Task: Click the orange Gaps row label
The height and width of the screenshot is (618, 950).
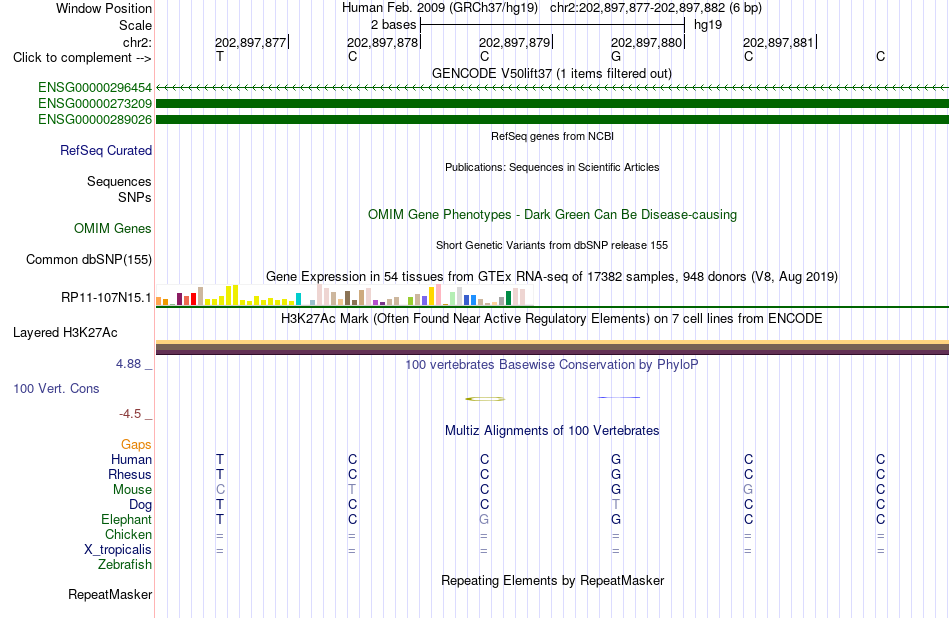Action: [x=136, y=445]
